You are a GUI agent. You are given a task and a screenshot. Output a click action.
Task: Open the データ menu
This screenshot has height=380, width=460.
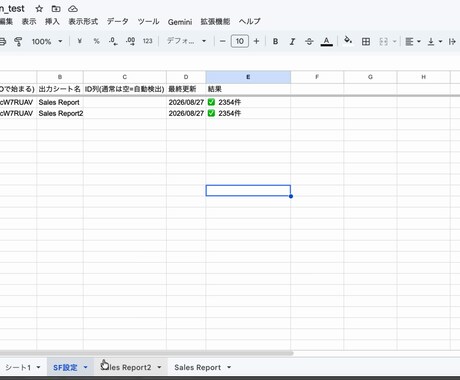coord(117,22)
